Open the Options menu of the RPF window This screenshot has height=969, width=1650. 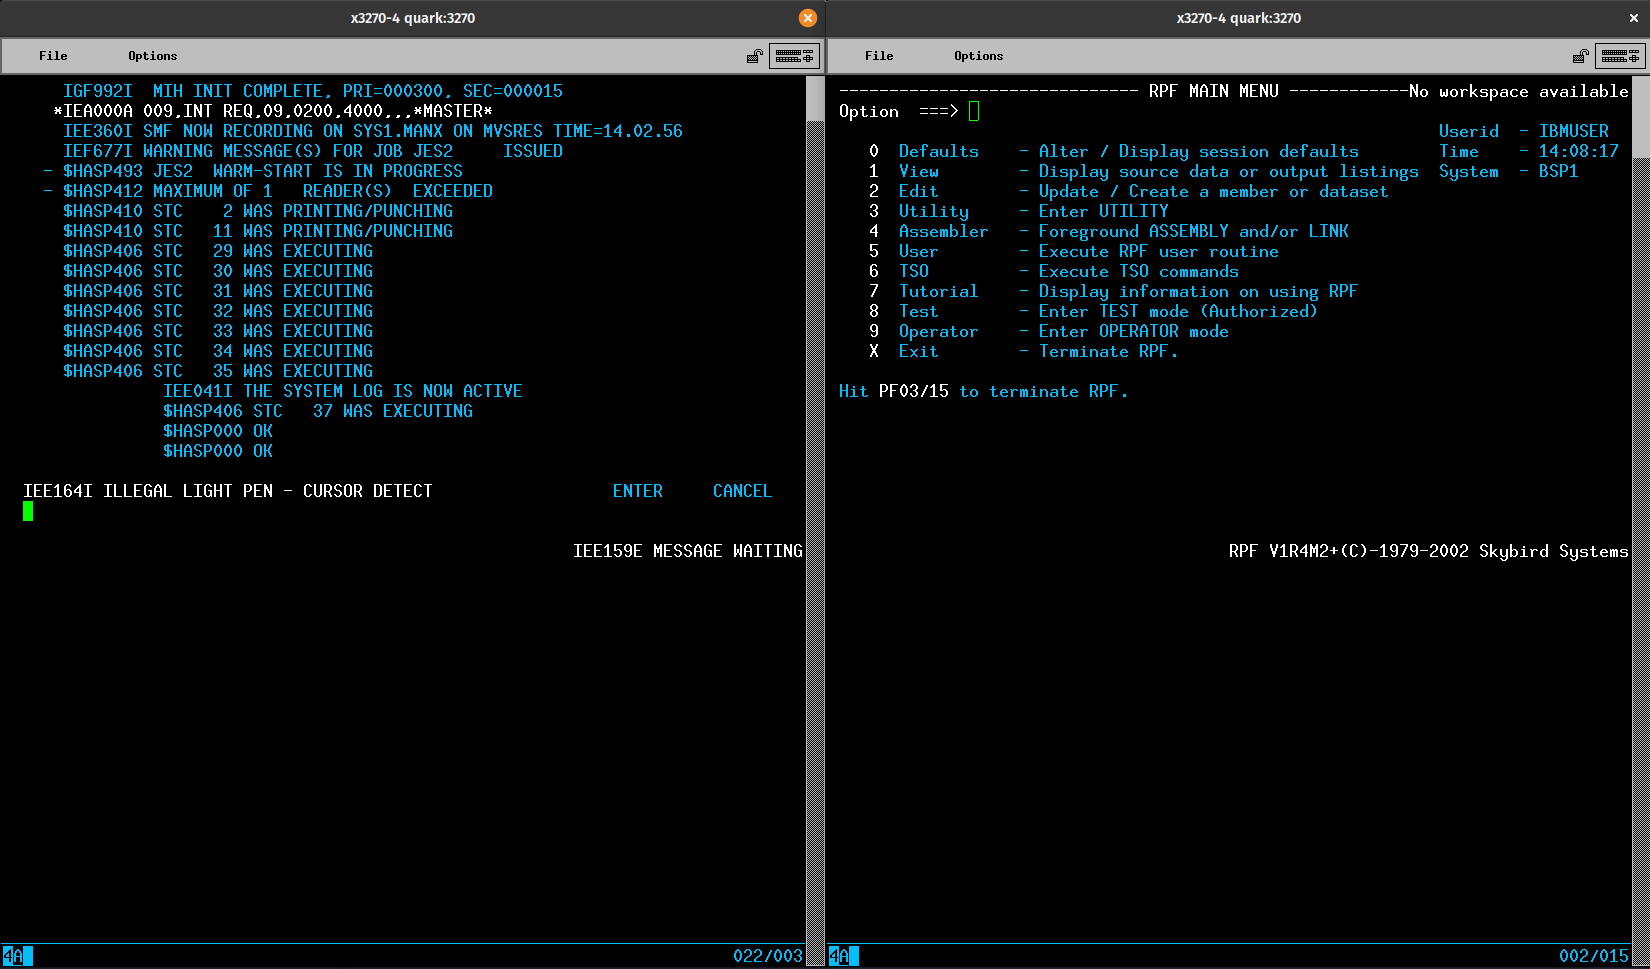978,56
